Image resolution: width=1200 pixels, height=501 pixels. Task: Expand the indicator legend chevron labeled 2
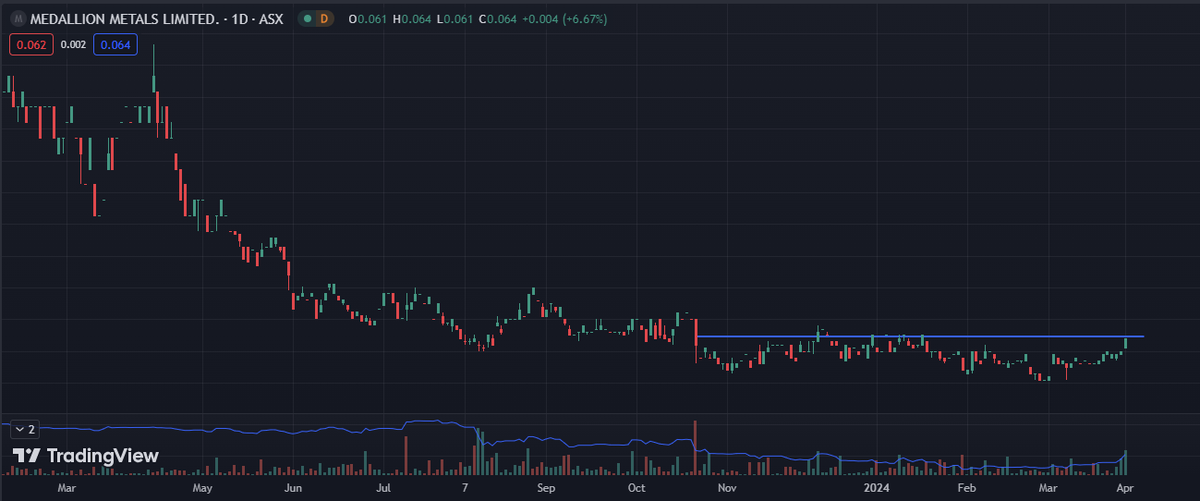pyautogui.click(x=24, y=429)
